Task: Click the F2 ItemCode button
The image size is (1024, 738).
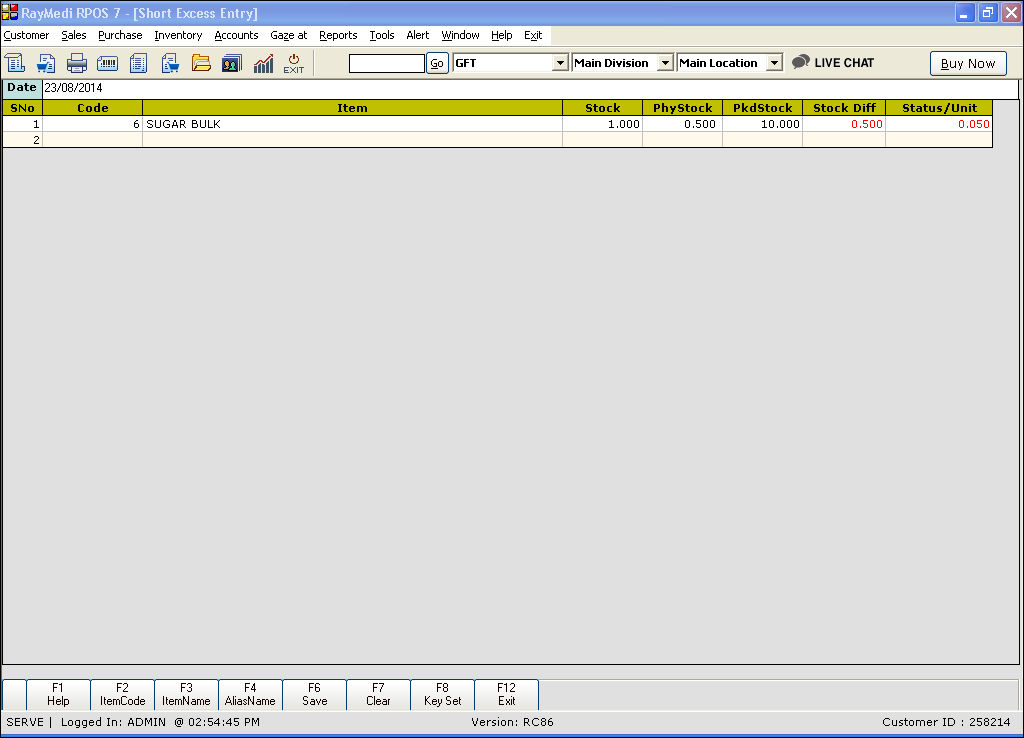Action: pyautogui.click(x=122, y=694)
